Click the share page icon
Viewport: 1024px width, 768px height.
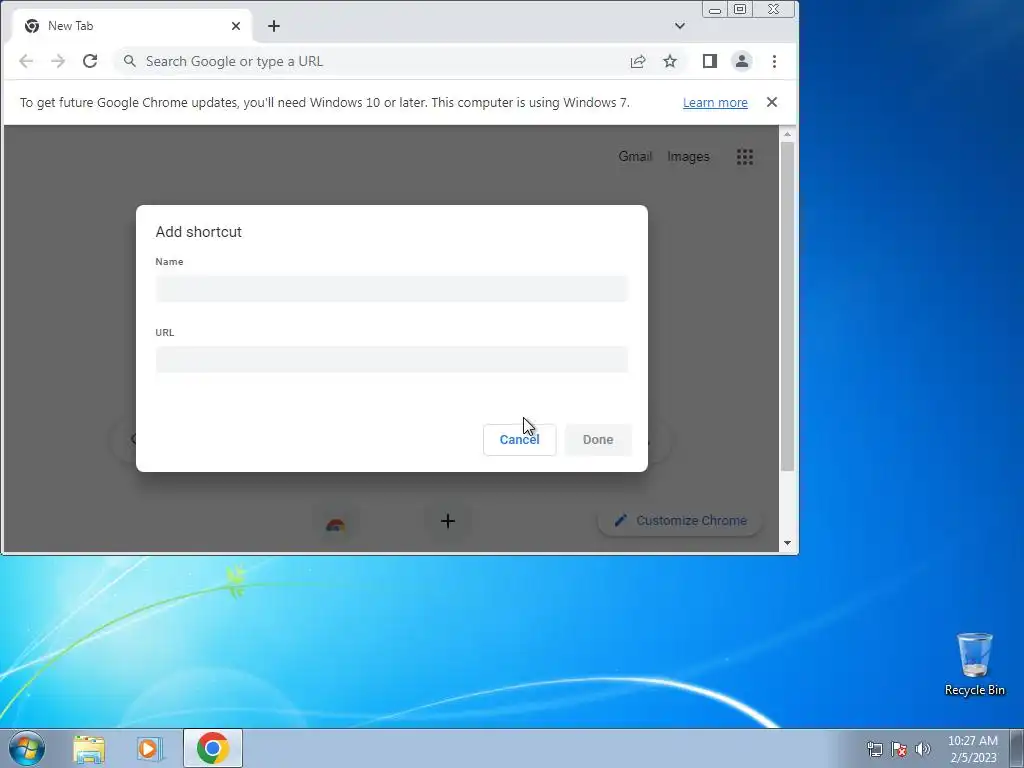[x=638, y=61]
